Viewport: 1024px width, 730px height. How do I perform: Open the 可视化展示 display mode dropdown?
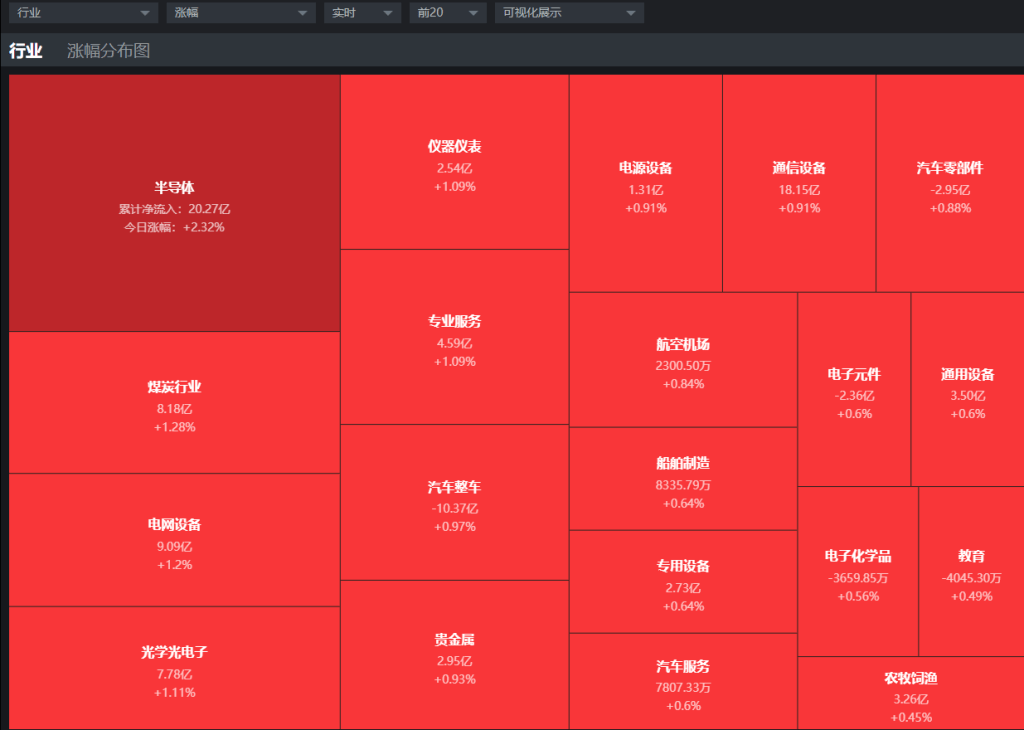pos(568,13)
